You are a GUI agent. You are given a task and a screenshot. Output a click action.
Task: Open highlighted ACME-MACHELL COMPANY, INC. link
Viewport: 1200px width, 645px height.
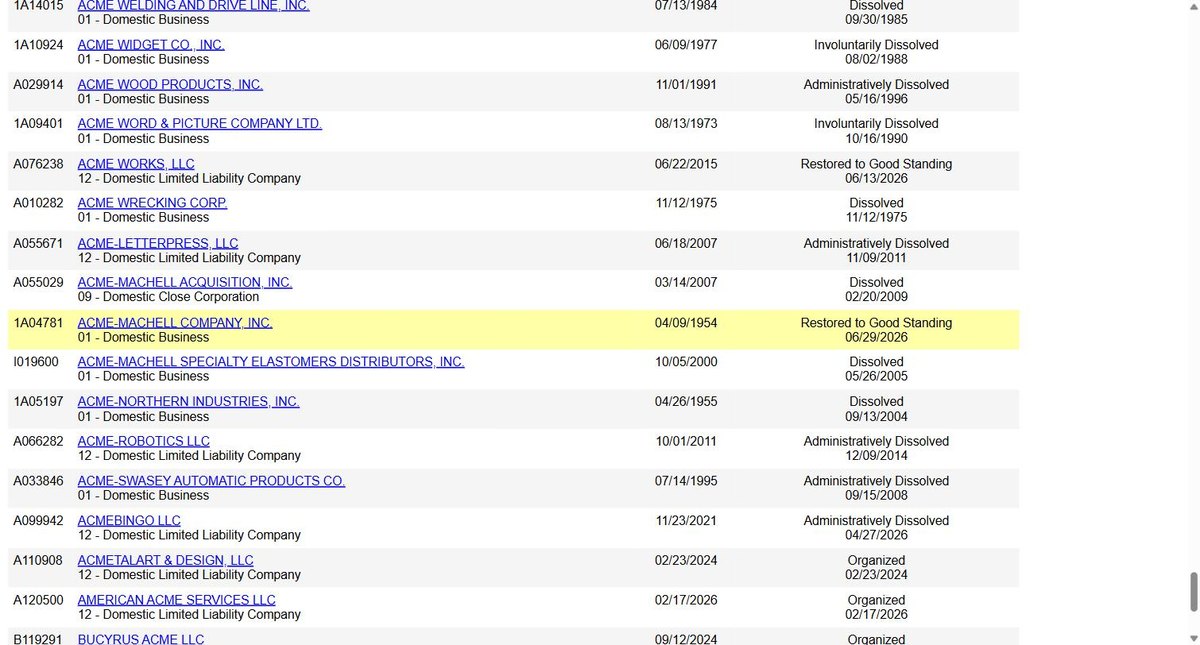coord(175,323)
